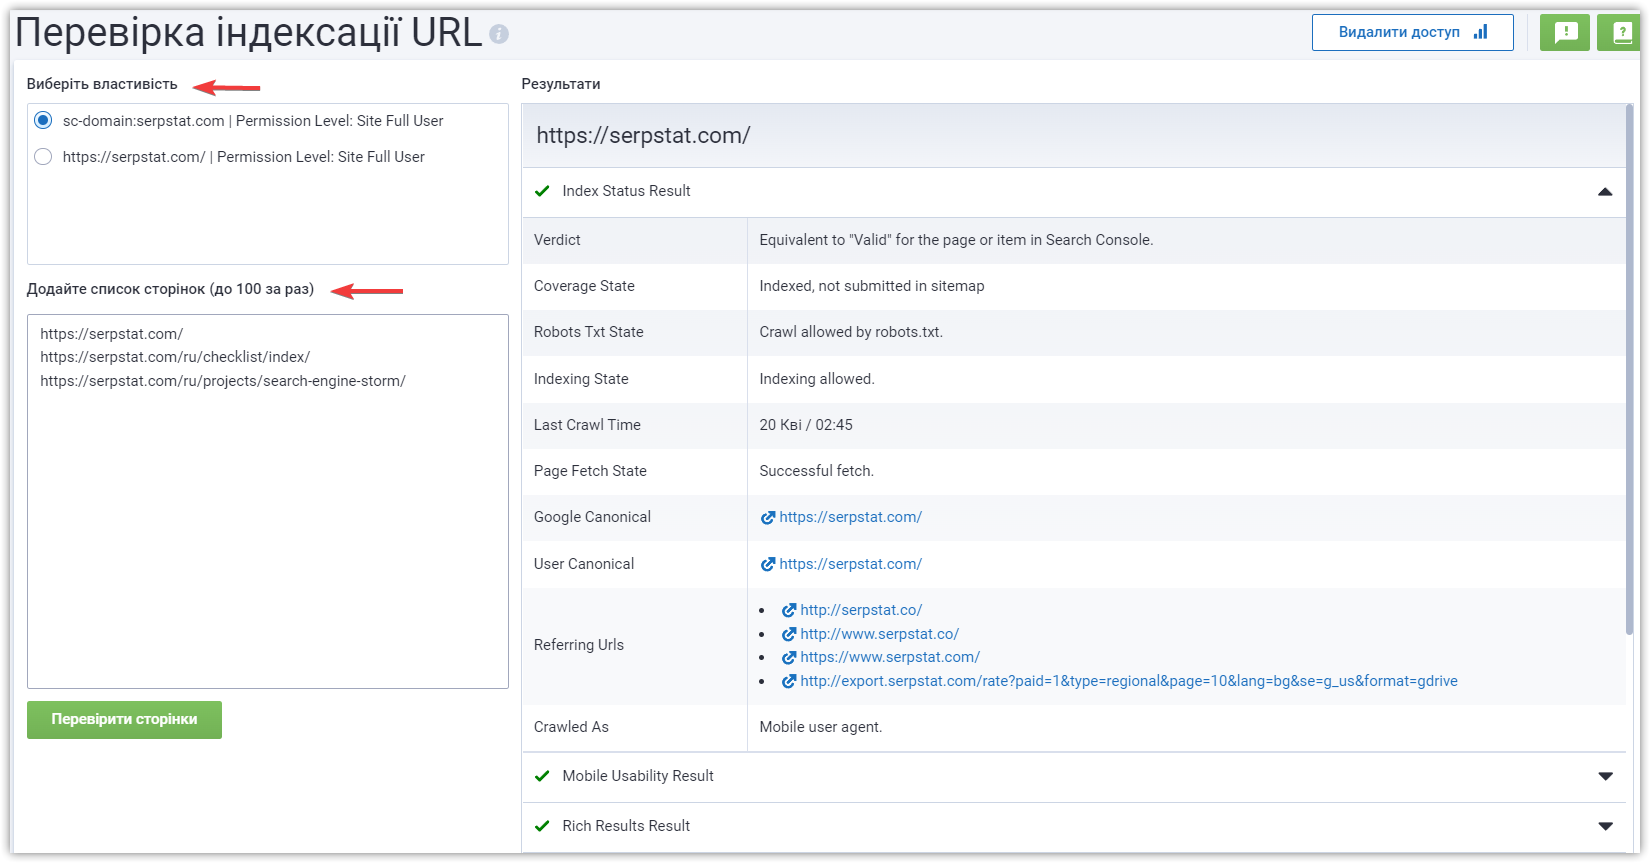Click the Index Status Result green checkmark
Screen dimensions: 1650x863
[x=542, y=191]
